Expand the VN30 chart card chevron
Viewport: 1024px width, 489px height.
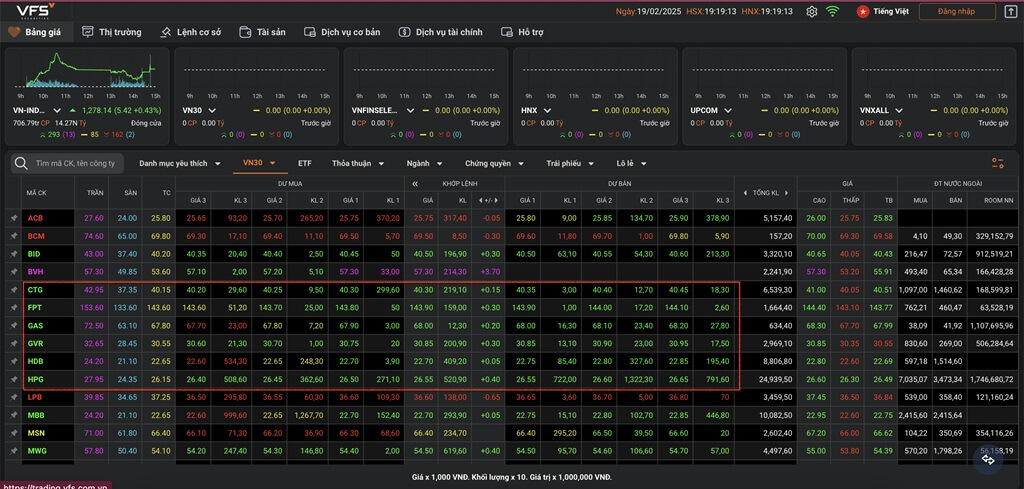point(212,110)
